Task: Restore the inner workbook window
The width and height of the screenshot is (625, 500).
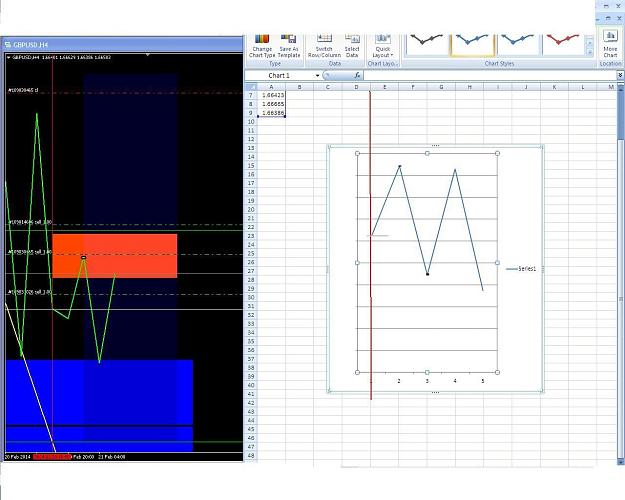Action: 608,18
